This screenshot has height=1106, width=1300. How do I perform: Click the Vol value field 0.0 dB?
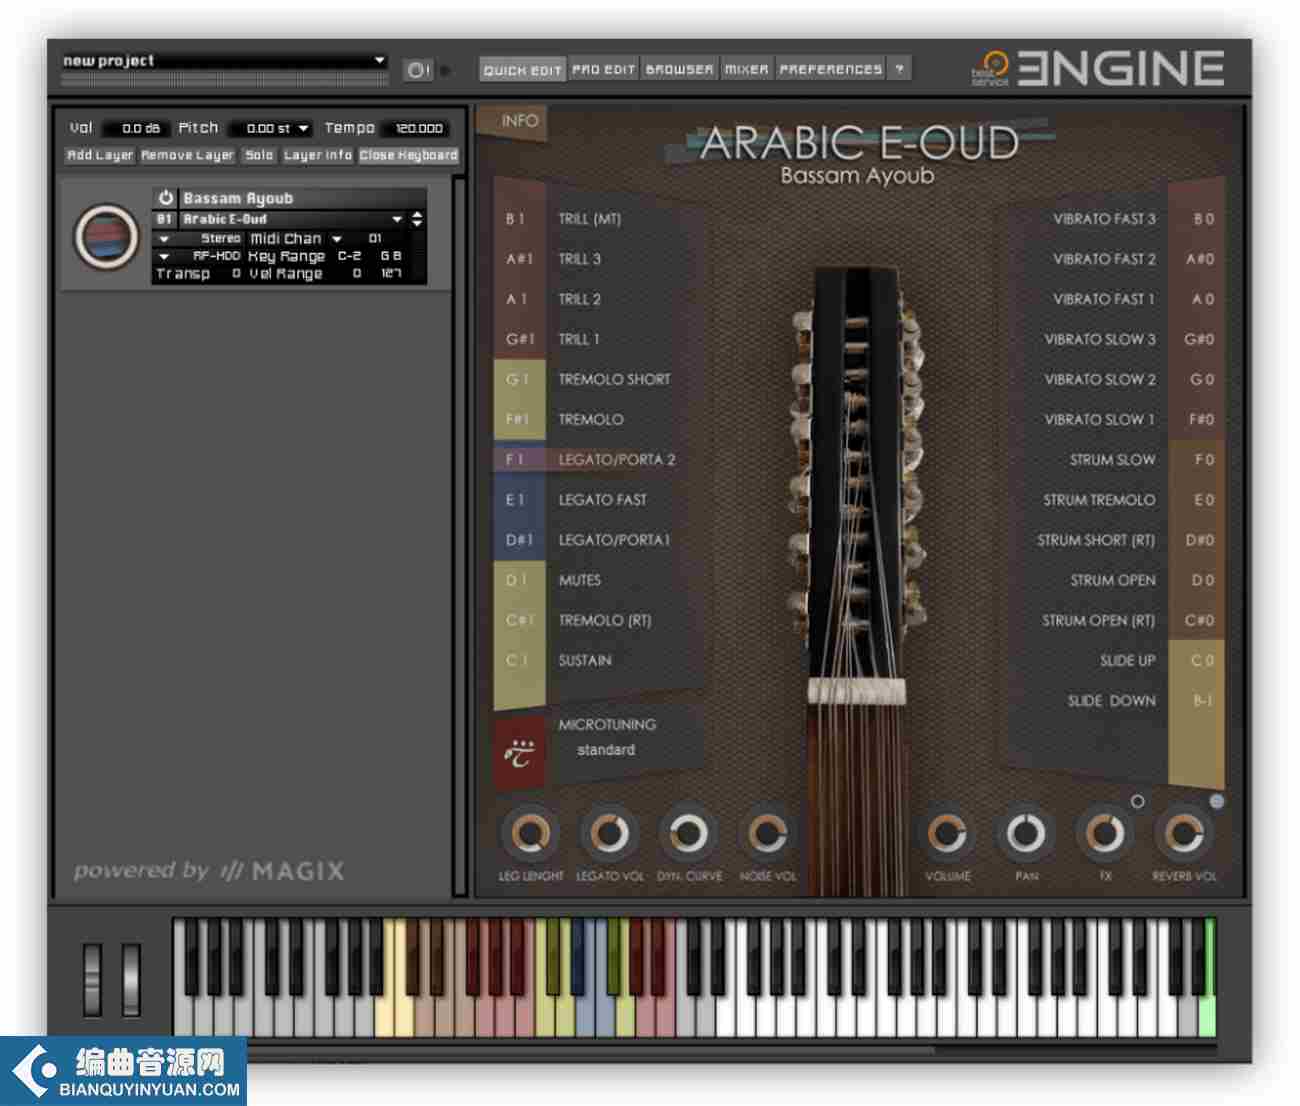coord(136,128)
